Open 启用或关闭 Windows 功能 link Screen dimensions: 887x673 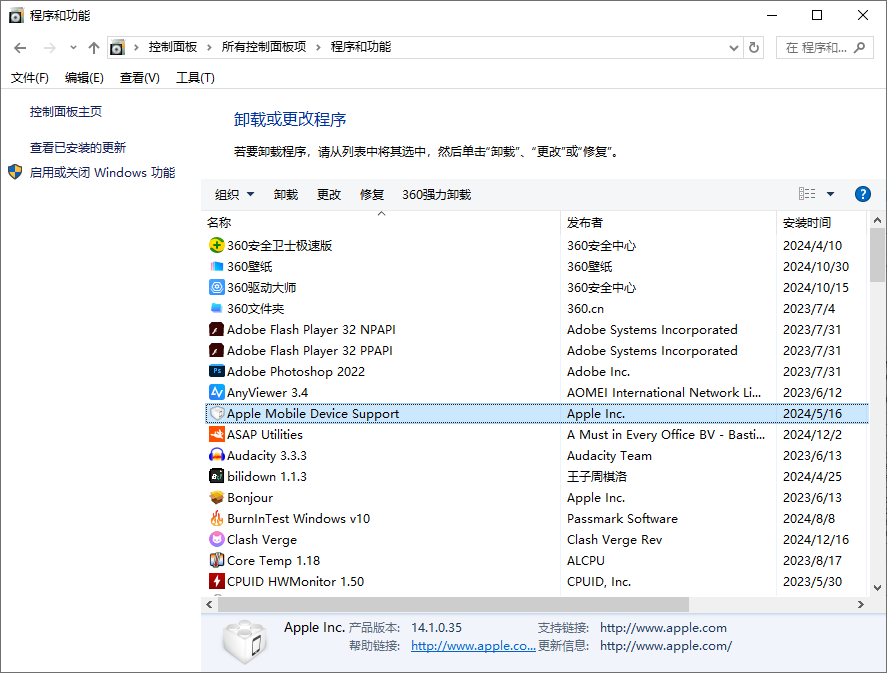[102, 172]
